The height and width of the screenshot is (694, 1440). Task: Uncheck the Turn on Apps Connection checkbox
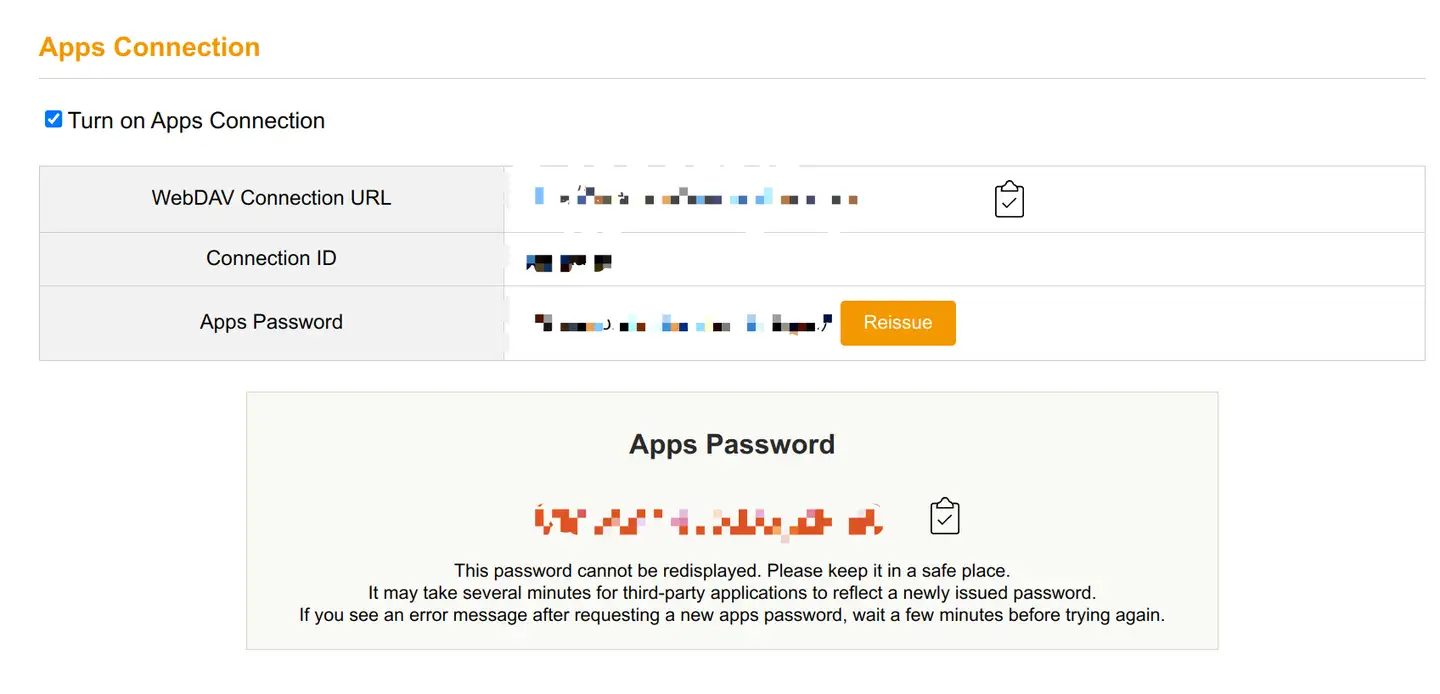point(54,120)
